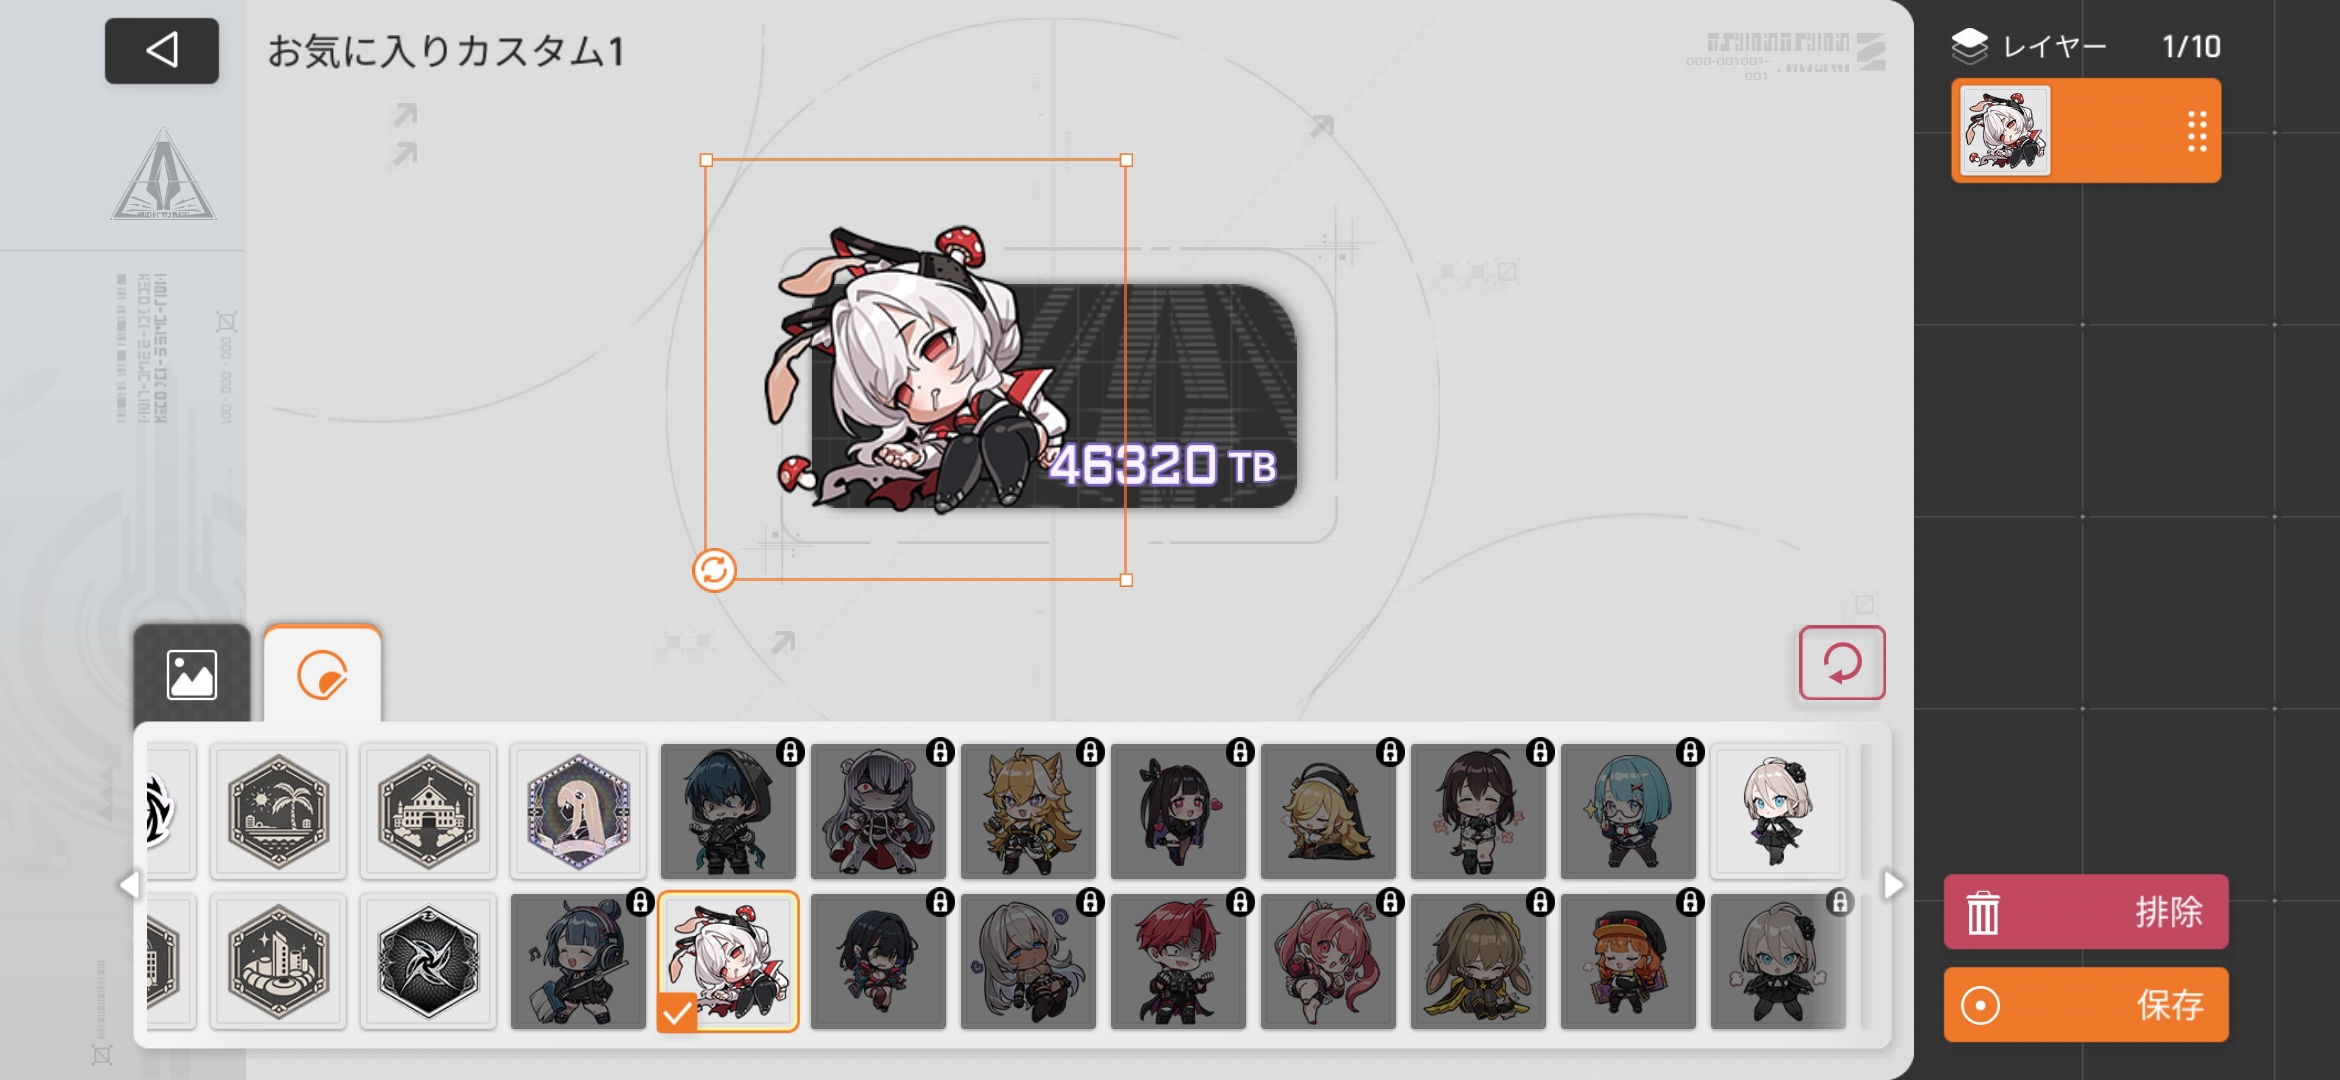Click the orange rotate handle on the selection
This screenshot has height=1080, width=2340.
pyautogui.click(x=714, y=570)
